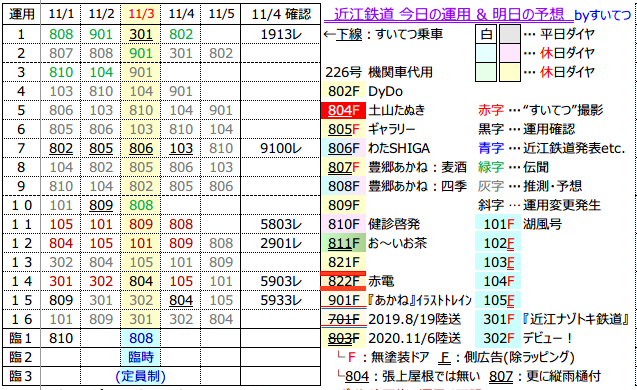
Task: Click the 灰字 推測･予想 legend label
Action: [530, 186]
